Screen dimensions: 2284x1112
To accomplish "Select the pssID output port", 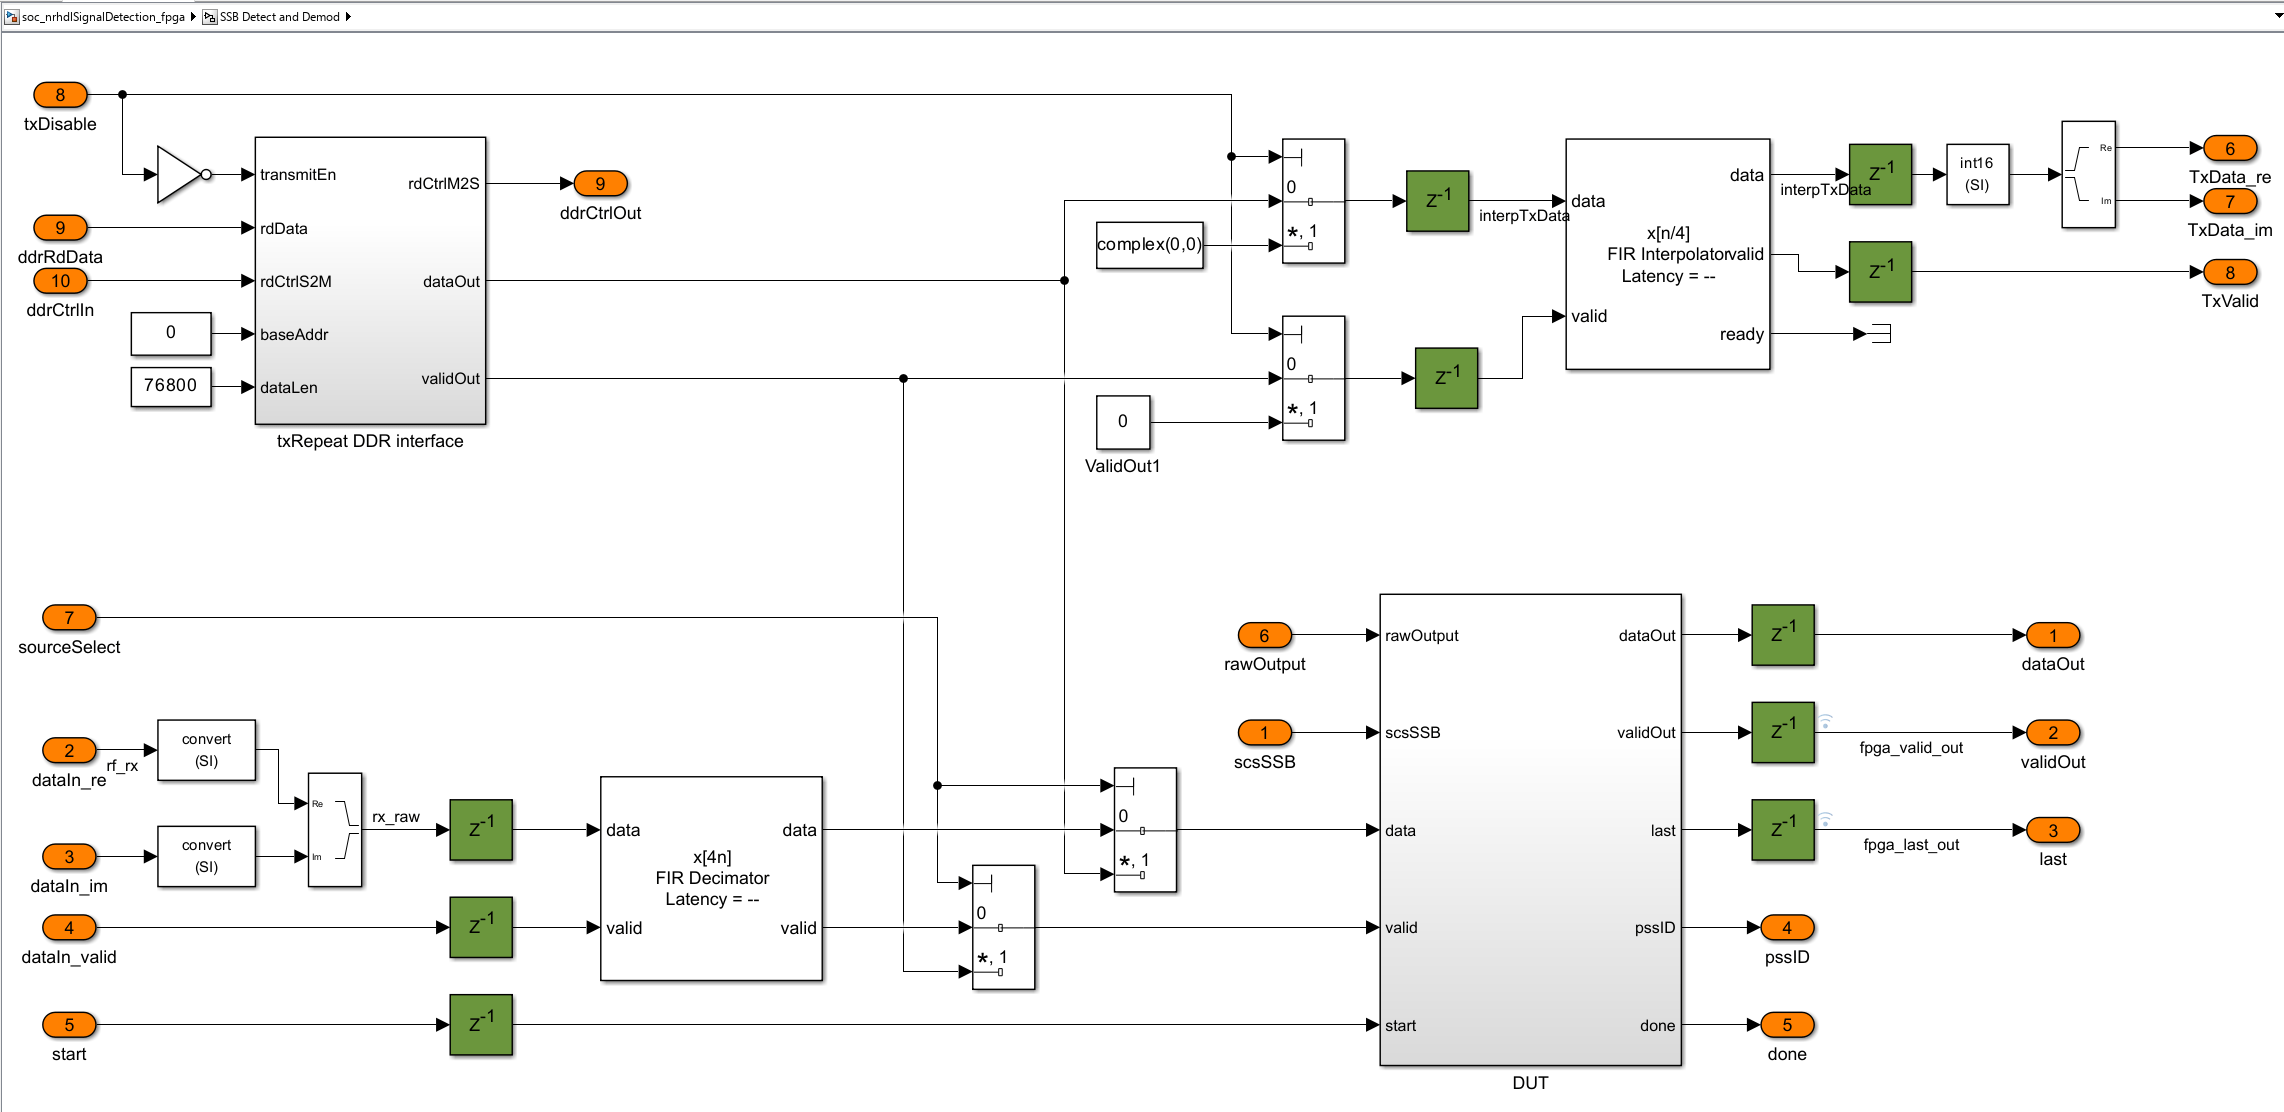I will (1787, 928).
